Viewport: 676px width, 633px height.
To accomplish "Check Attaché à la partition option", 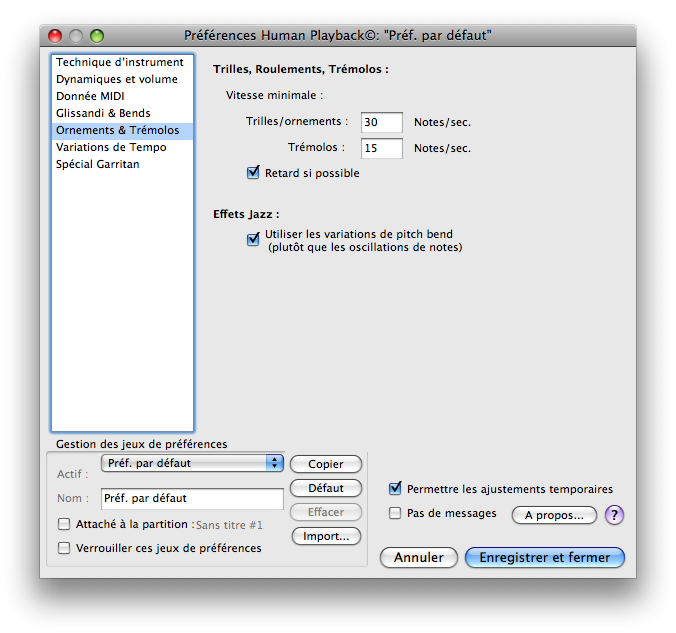I will point(65,524).
